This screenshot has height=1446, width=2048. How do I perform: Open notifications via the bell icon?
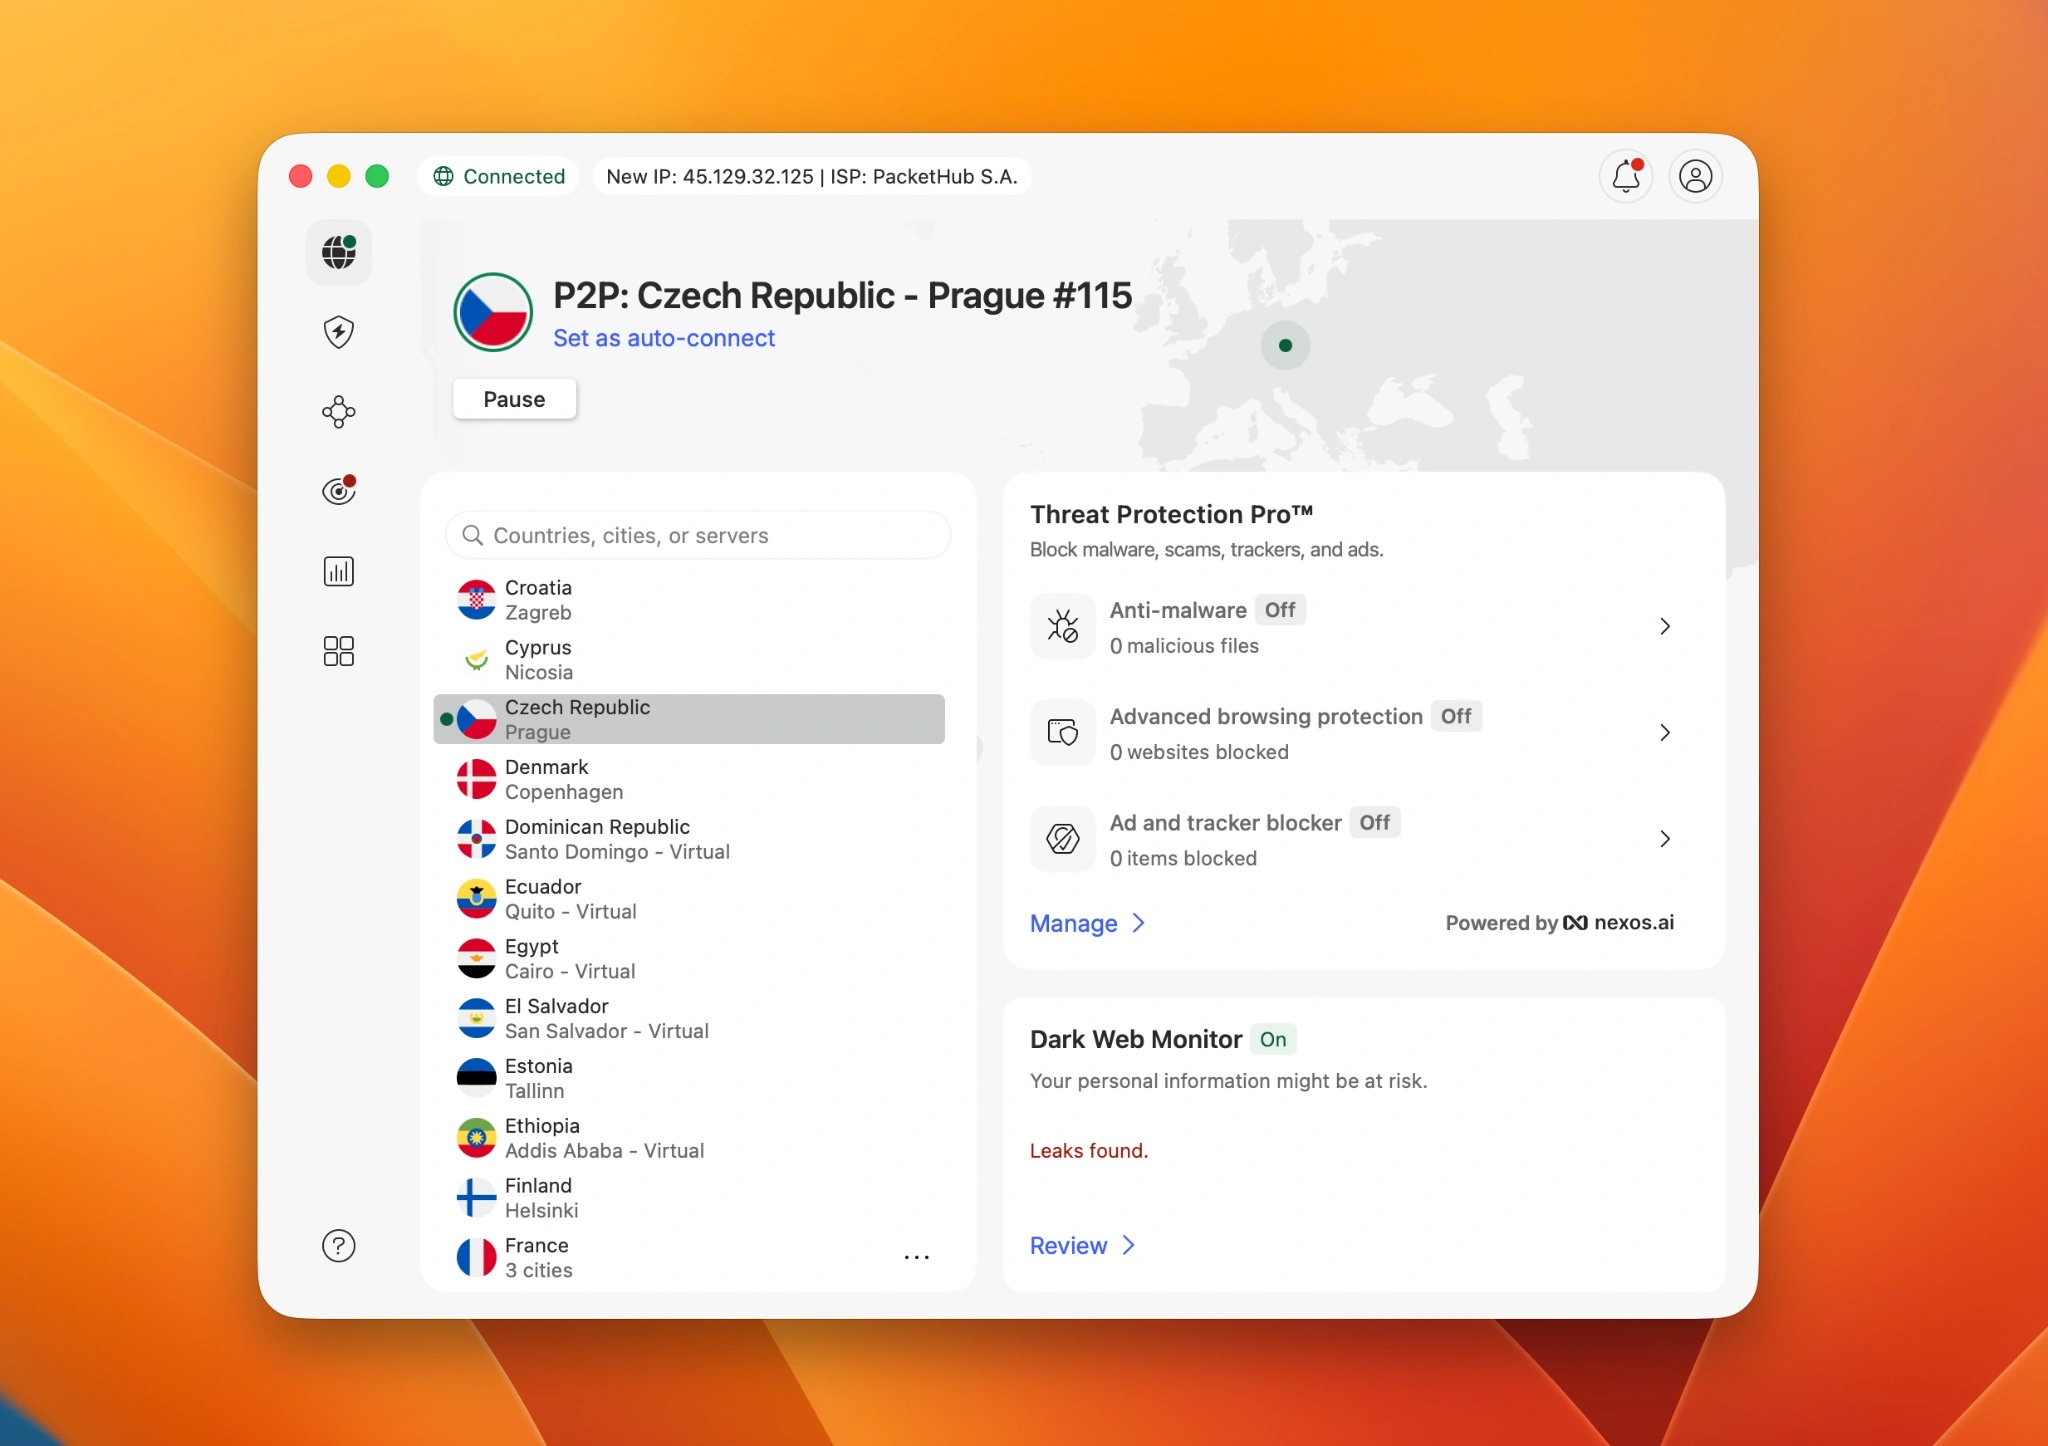click(x=1625, y=176)
